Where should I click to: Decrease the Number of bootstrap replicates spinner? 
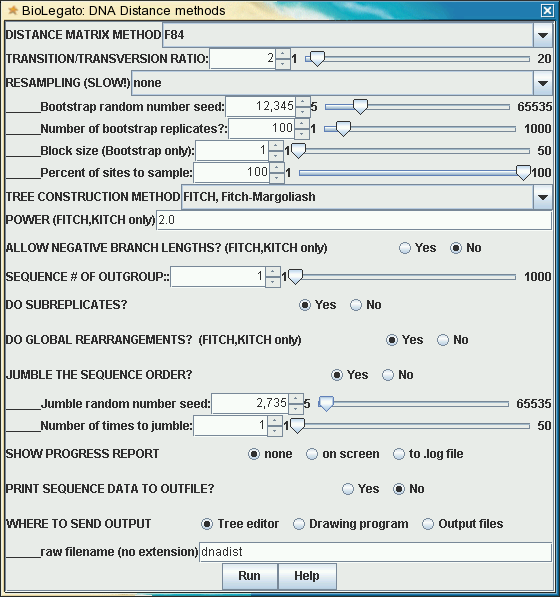click(302, 134)
